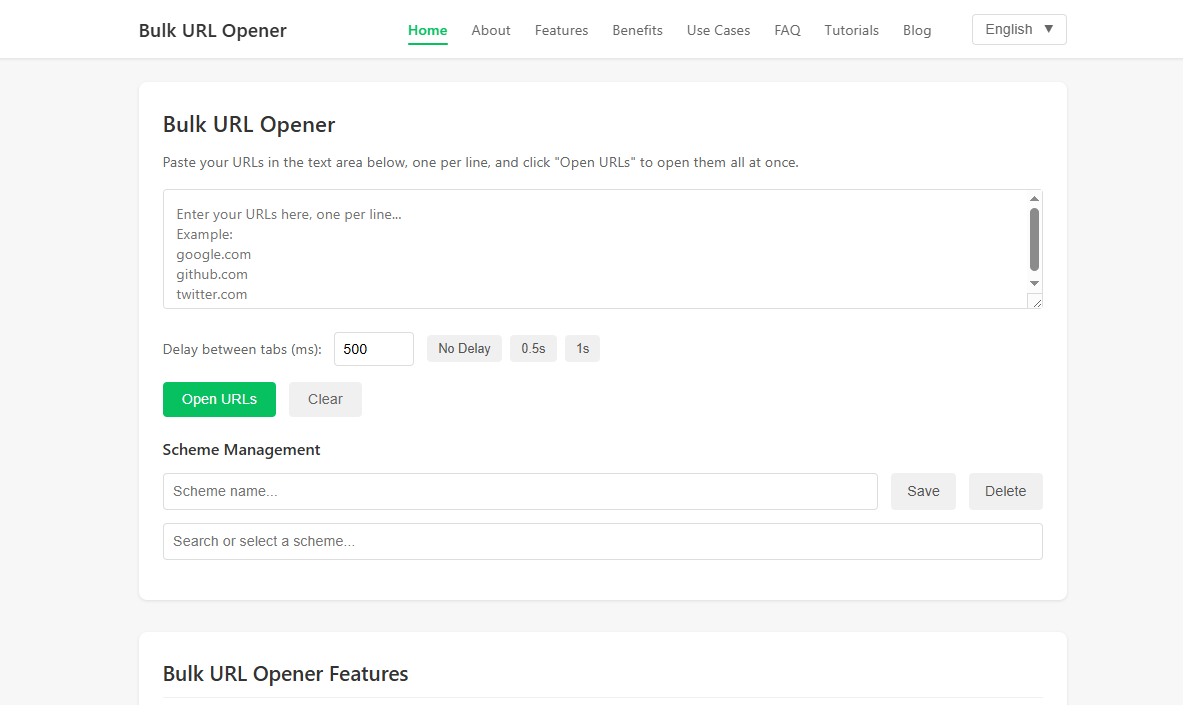Select the 0.5s delay preset
Image resolution: width=1183 pixels, height=705 pixels.
tap(533, 348)
